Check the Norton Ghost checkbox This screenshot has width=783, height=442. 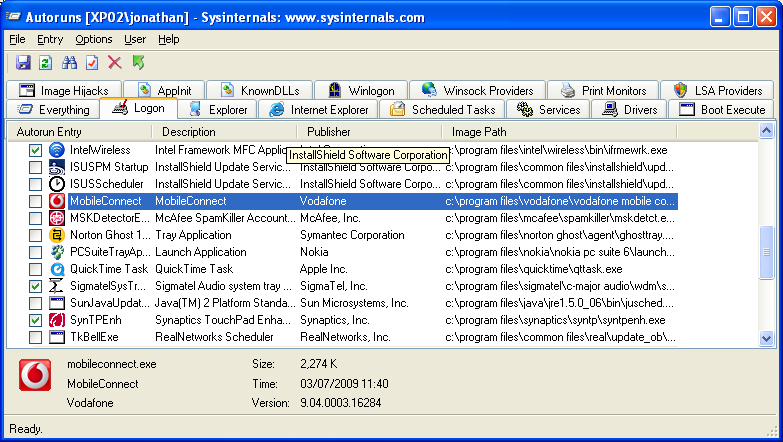pyautogui.click(x=35, y=235)
